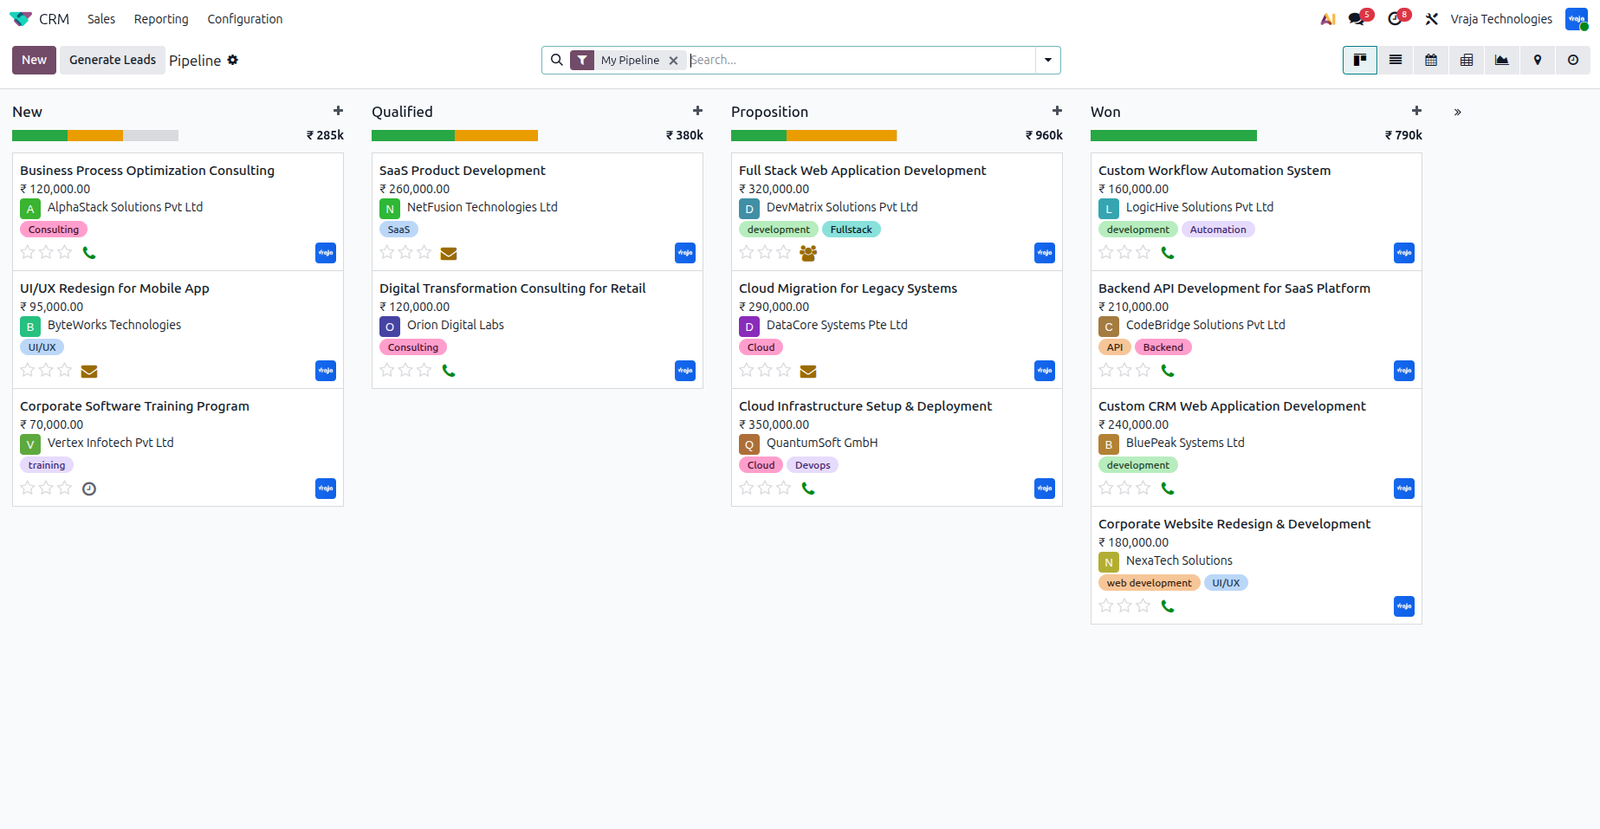Remove the My Pipeline filter

click(674, 60)
